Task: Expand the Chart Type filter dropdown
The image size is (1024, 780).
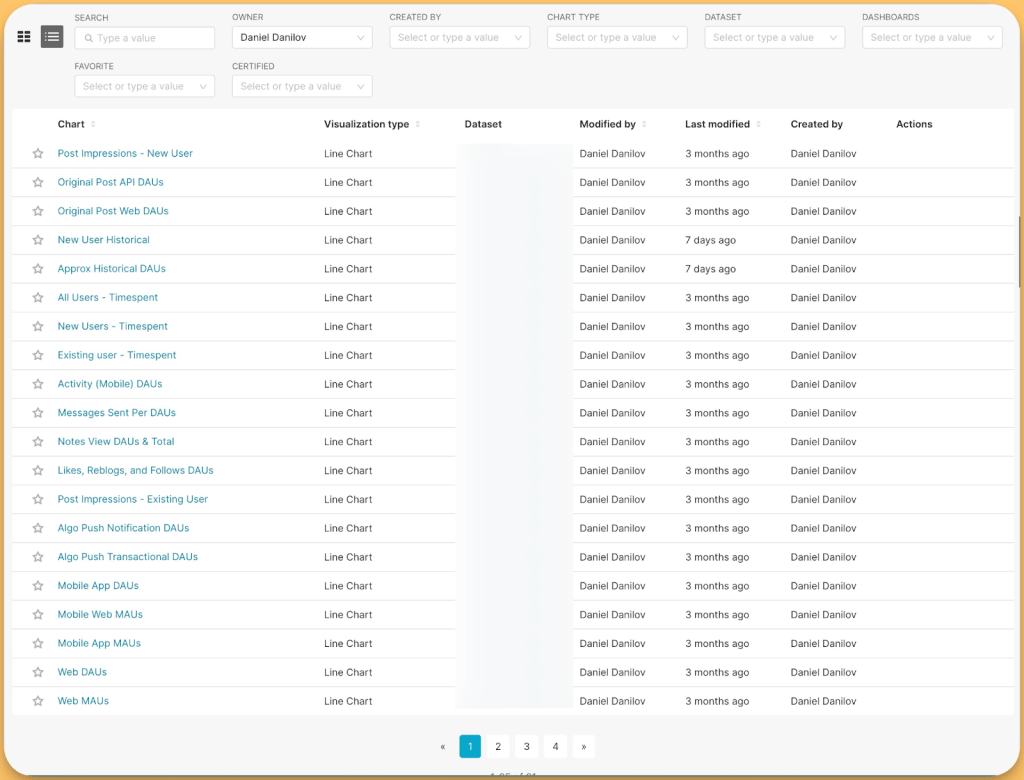Action: [617, 38]
